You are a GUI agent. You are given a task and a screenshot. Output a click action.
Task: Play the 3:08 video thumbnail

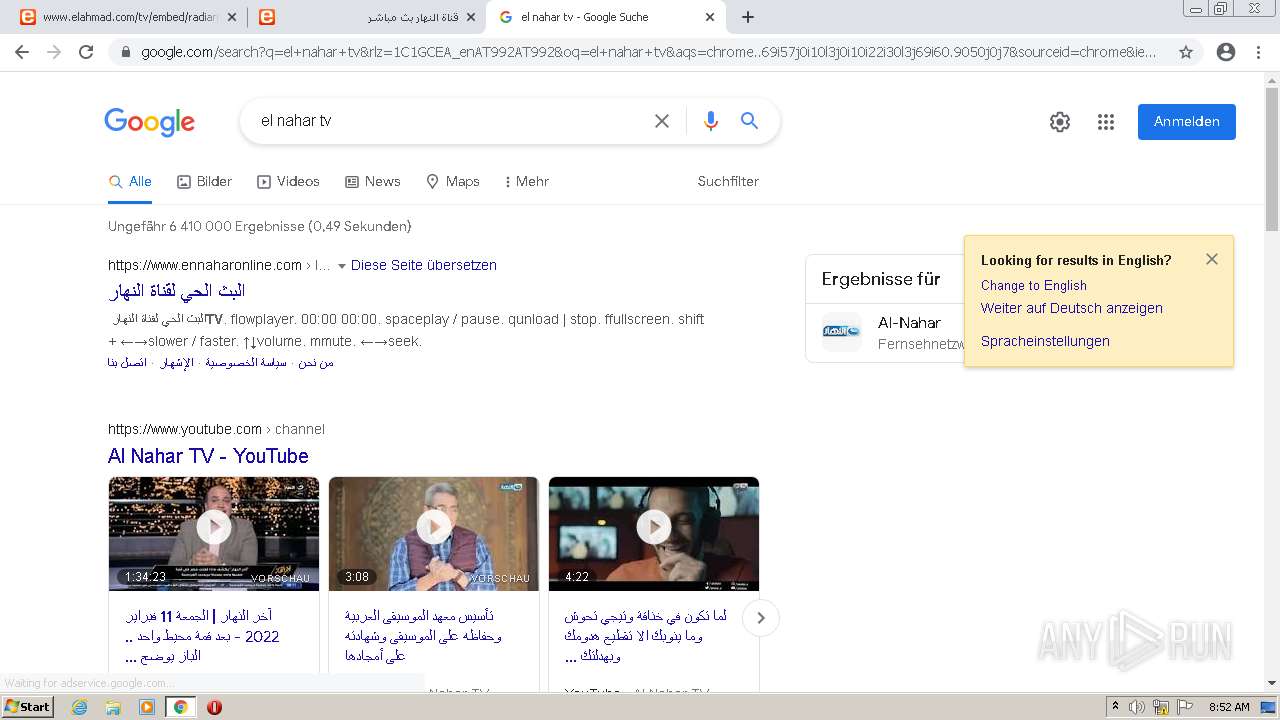(x=434, y=534)
